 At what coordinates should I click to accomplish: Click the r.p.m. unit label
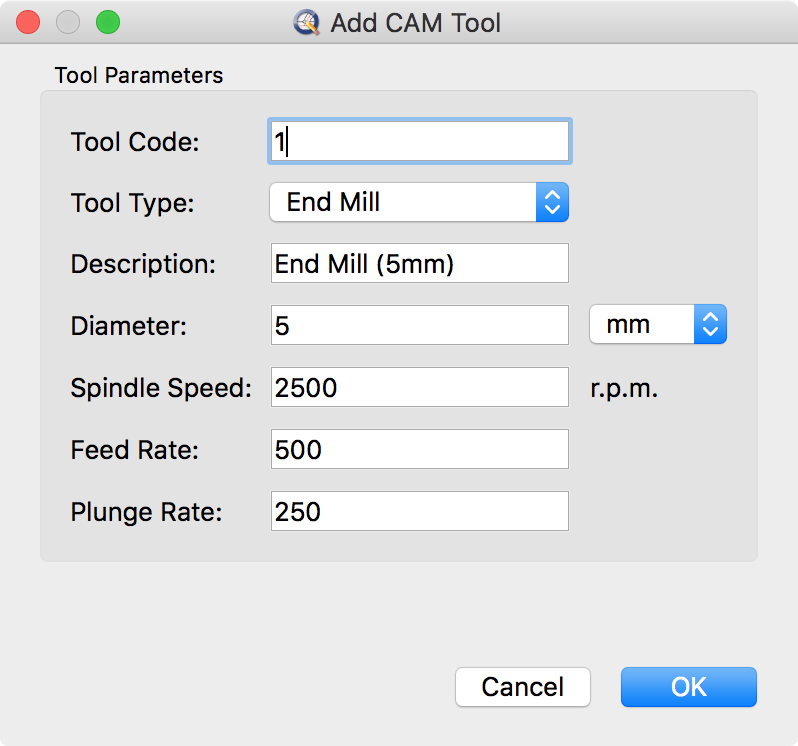624,388
